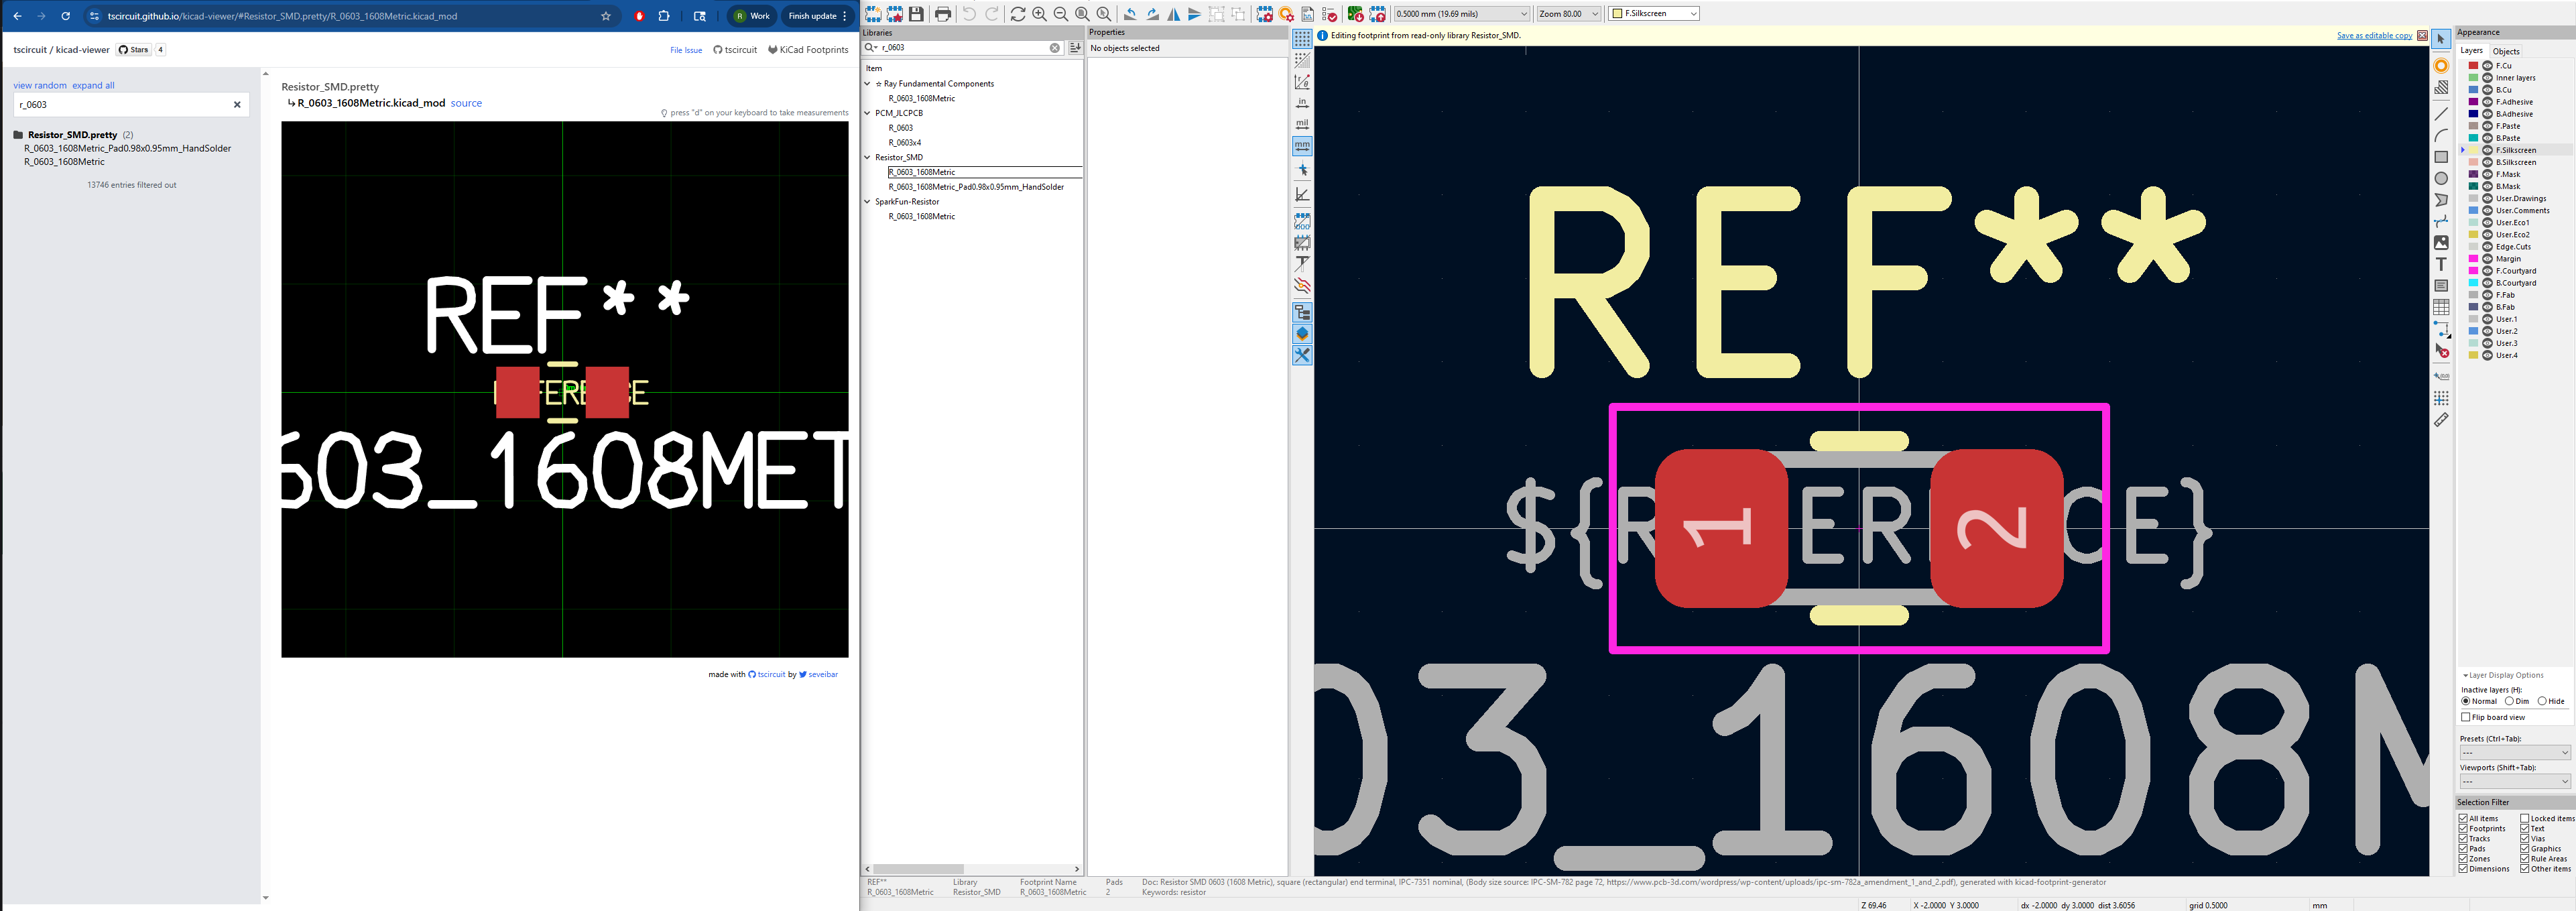This screenshot has height=911, width=2576.
Task: Select the Add Pad tool
Action: (x=2441, y=66)
